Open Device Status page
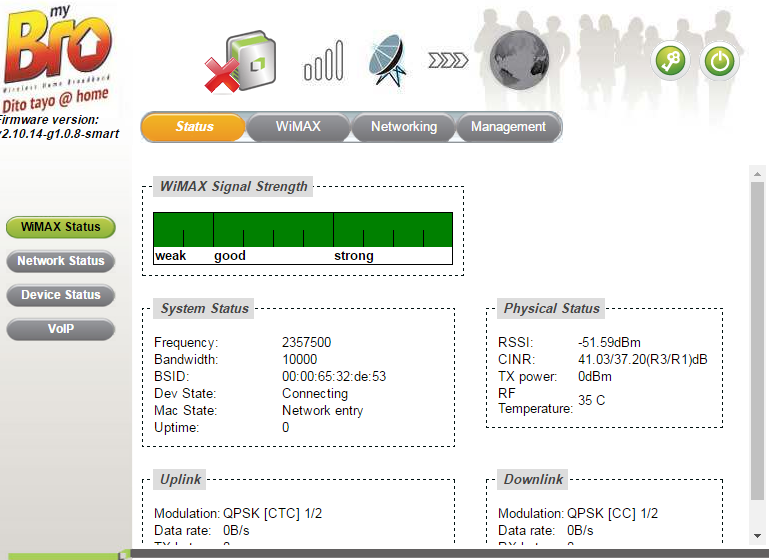 point(61,295)
